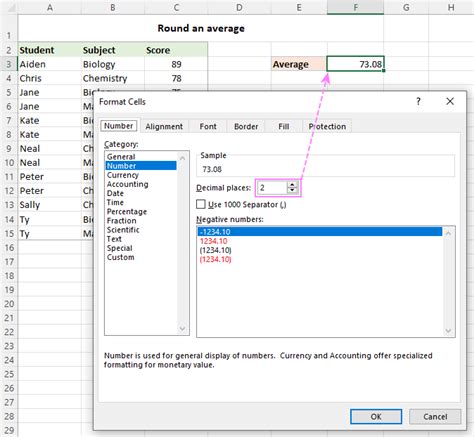The width and height of the screenshot is (474, 437).
Task: Select Currency category
Action: [141, 175]
